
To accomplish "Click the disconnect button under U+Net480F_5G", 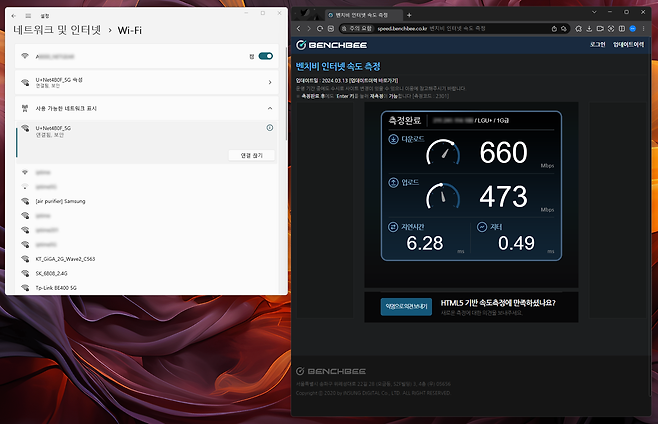I will 251,155.
